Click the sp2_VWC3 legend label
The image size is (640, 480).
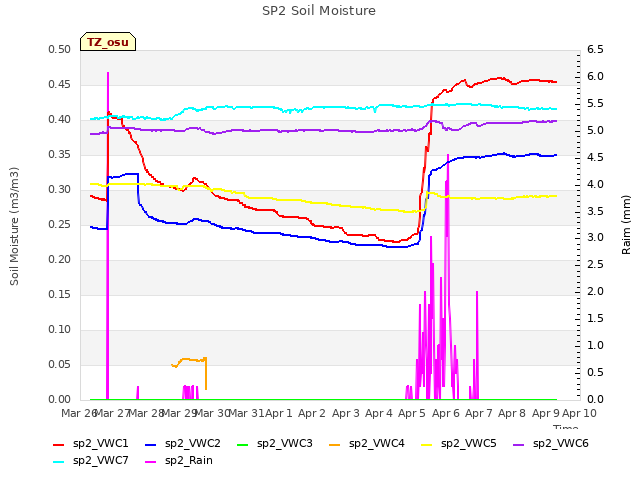coord(284,443)
